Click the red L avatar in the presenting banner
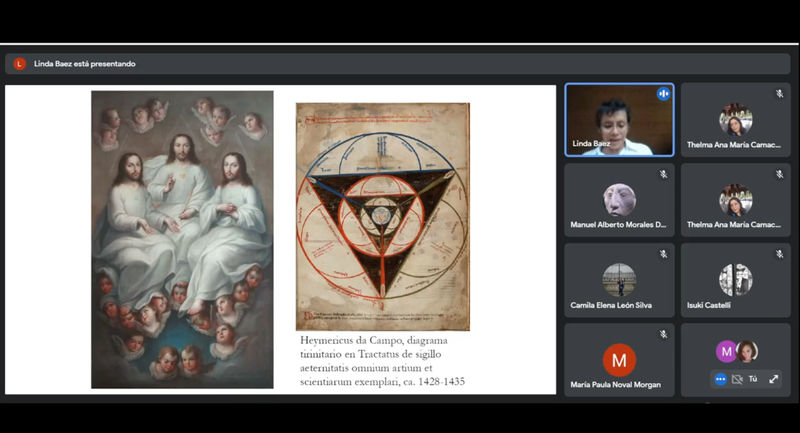Viewport: 800px width, 433px height. coord(19,64)
